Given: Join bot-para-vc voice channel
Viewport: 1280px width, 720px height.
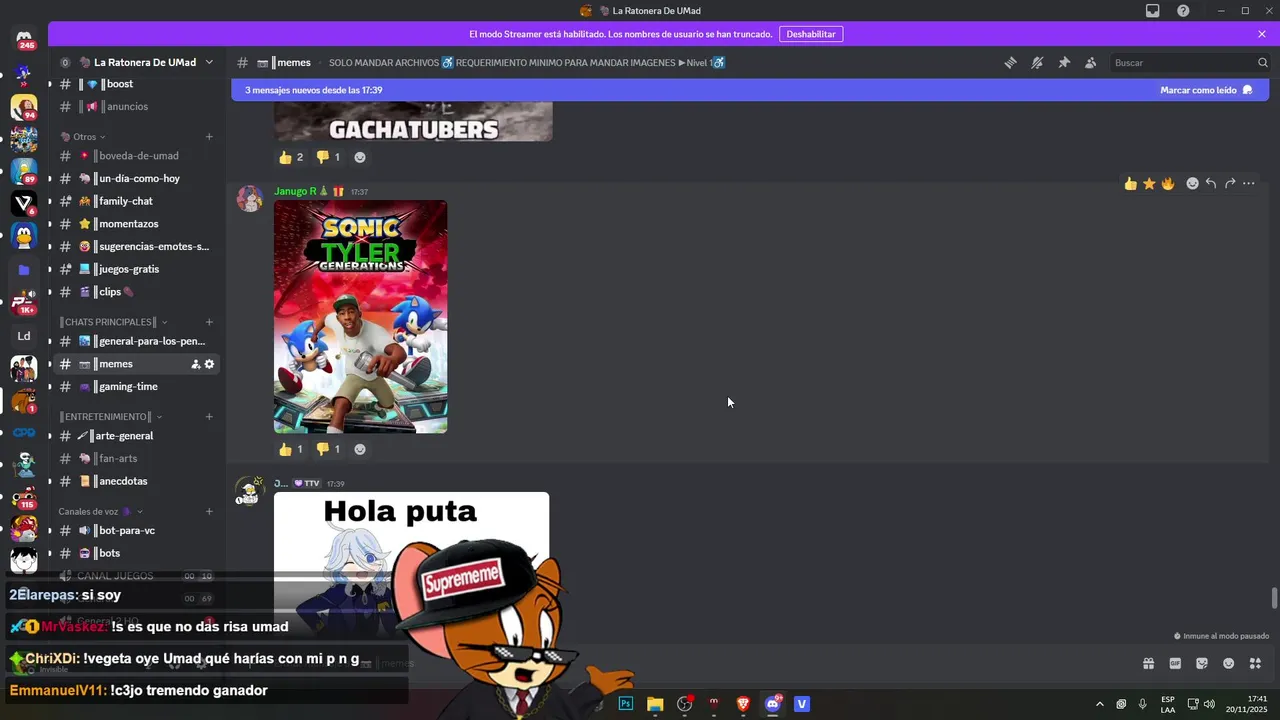Looking at the screenshot, I should click(x=137, y=531).
